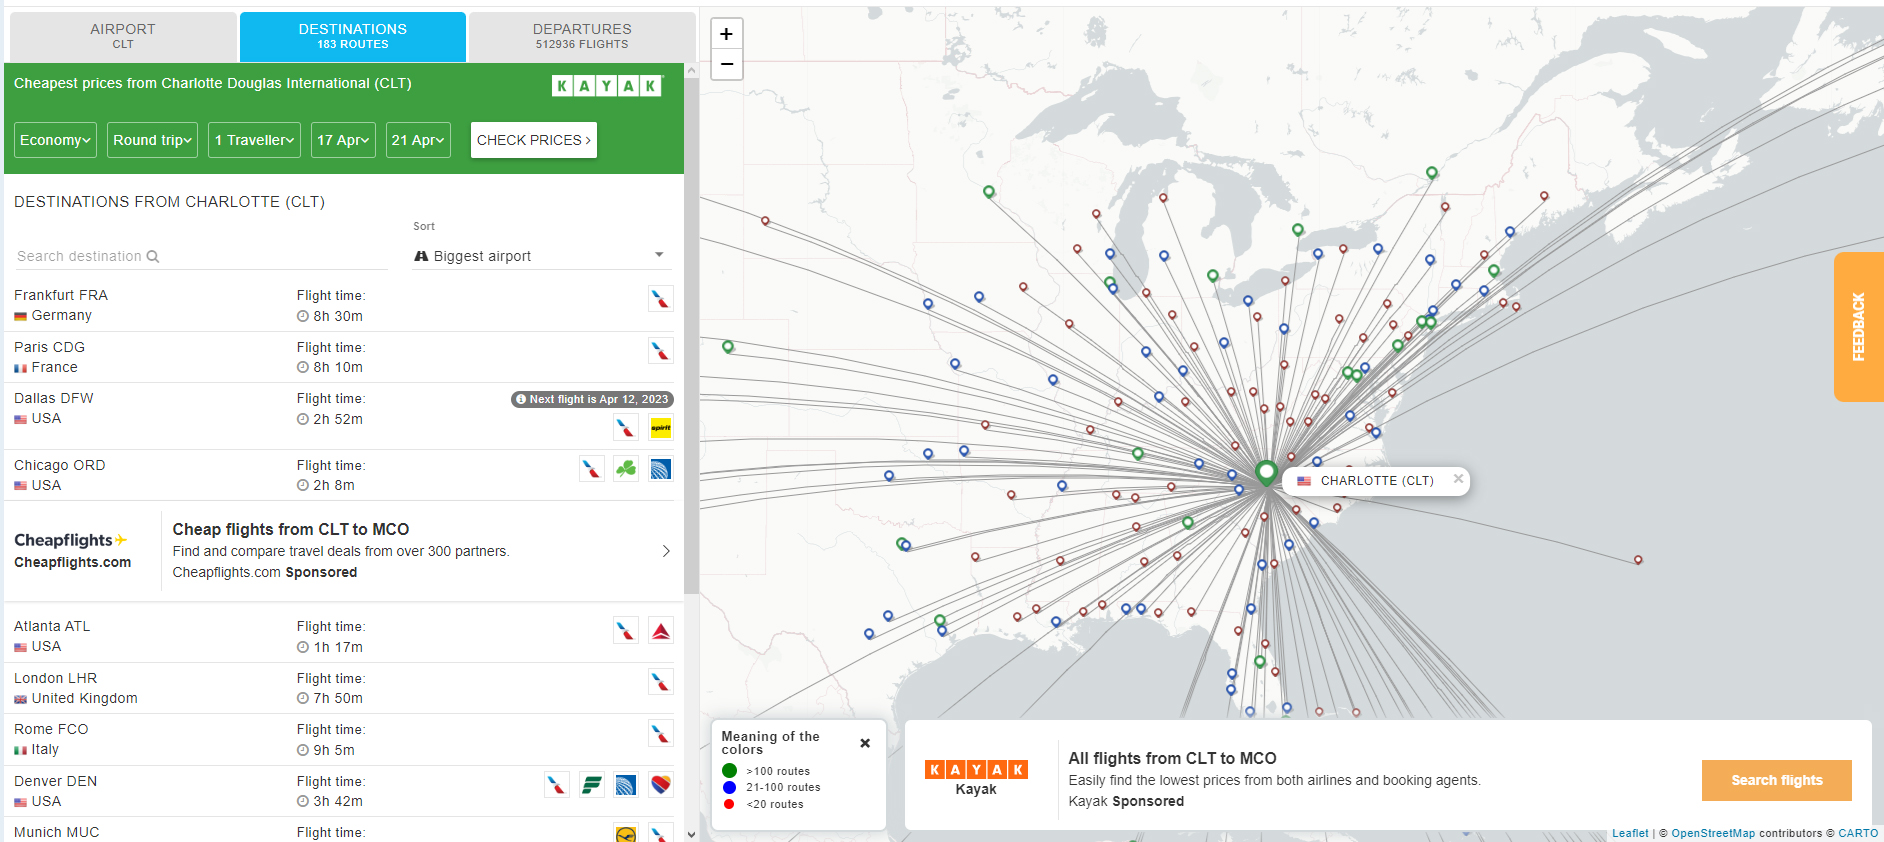Click the Search destination field
Viewport: 1884px width, 842px height.
pos(200,256)
